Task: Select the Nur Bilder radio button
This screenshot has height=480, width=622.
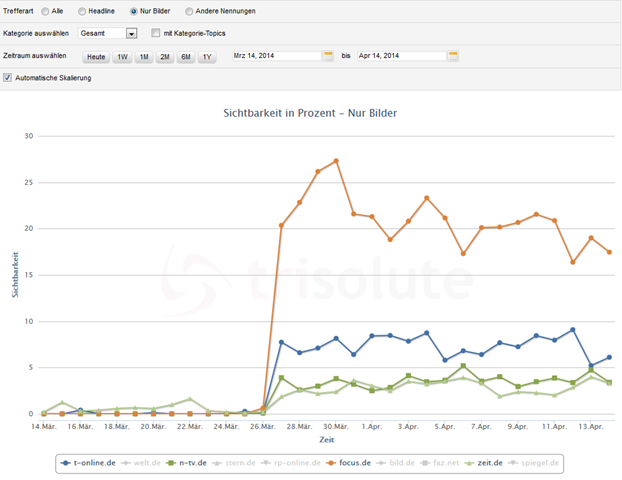Action: (x=134, y=12)
